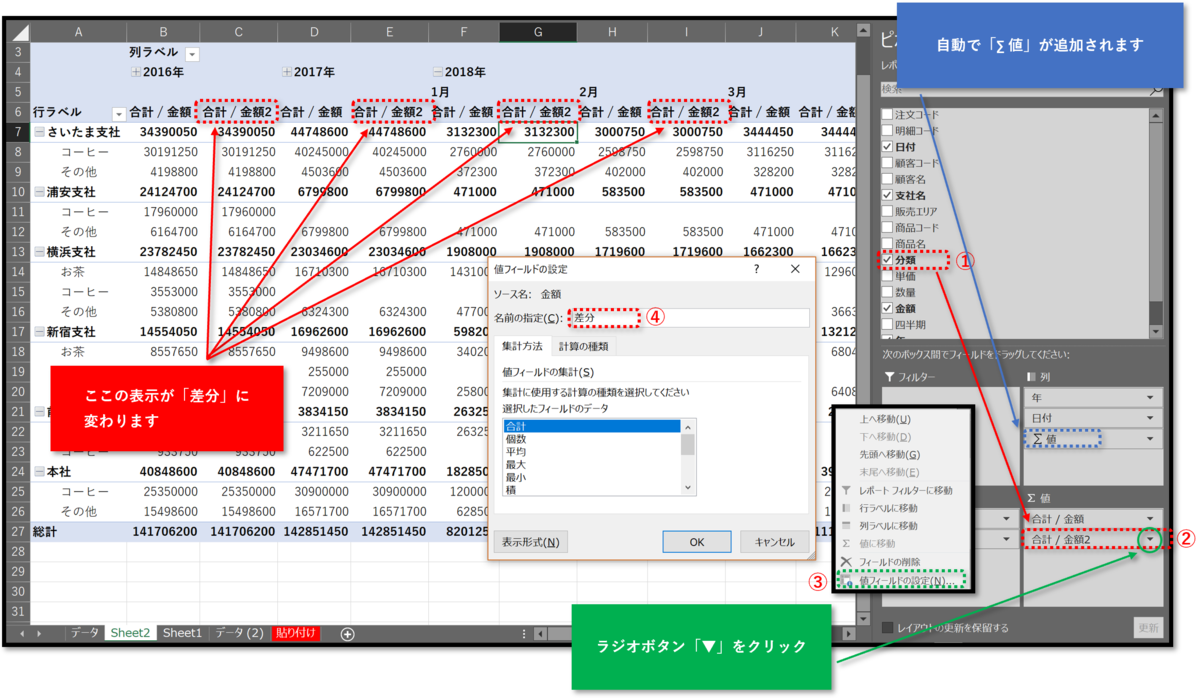This screenshot has width=1200, height=698.
Task: Open the 合計 / 金額 value field dropdown
Action: click(1151, 518)
